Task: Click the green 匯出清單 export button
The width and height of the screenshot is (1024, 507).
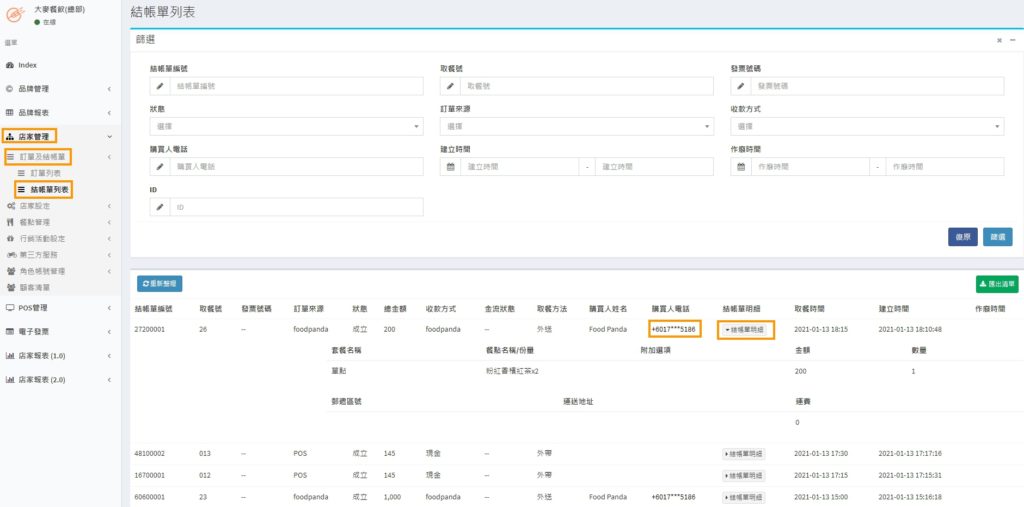Action: 996,284
